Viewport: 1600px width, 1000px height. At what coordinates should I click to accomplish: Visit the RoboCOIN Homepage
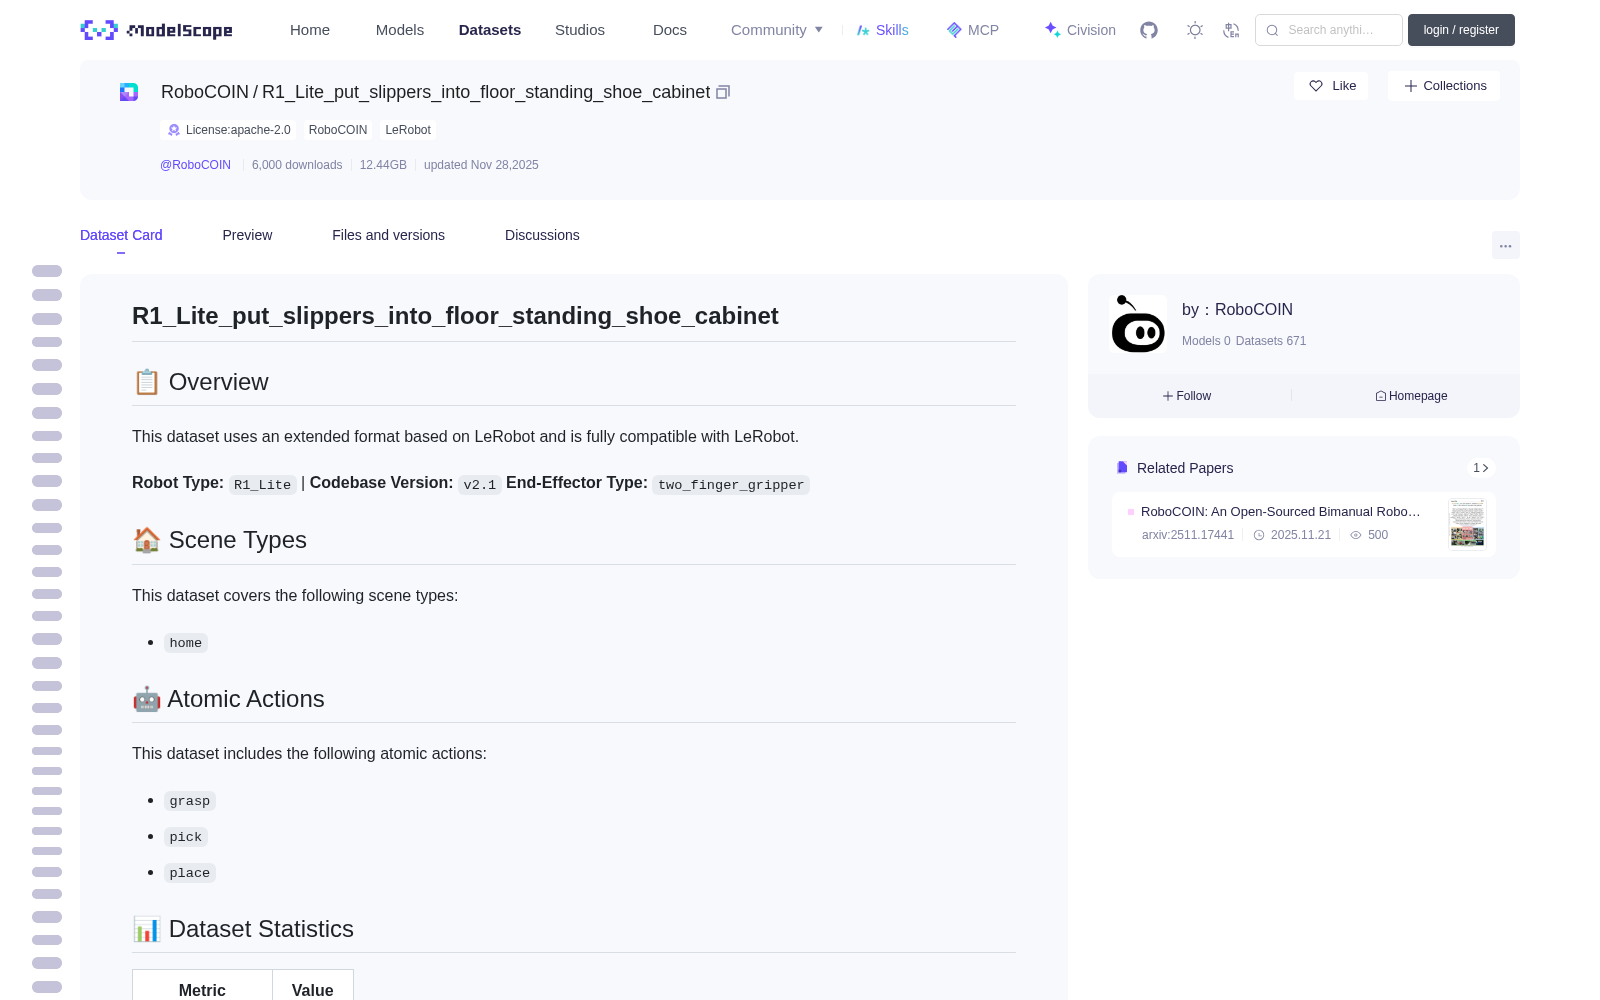pos(1411,396)
